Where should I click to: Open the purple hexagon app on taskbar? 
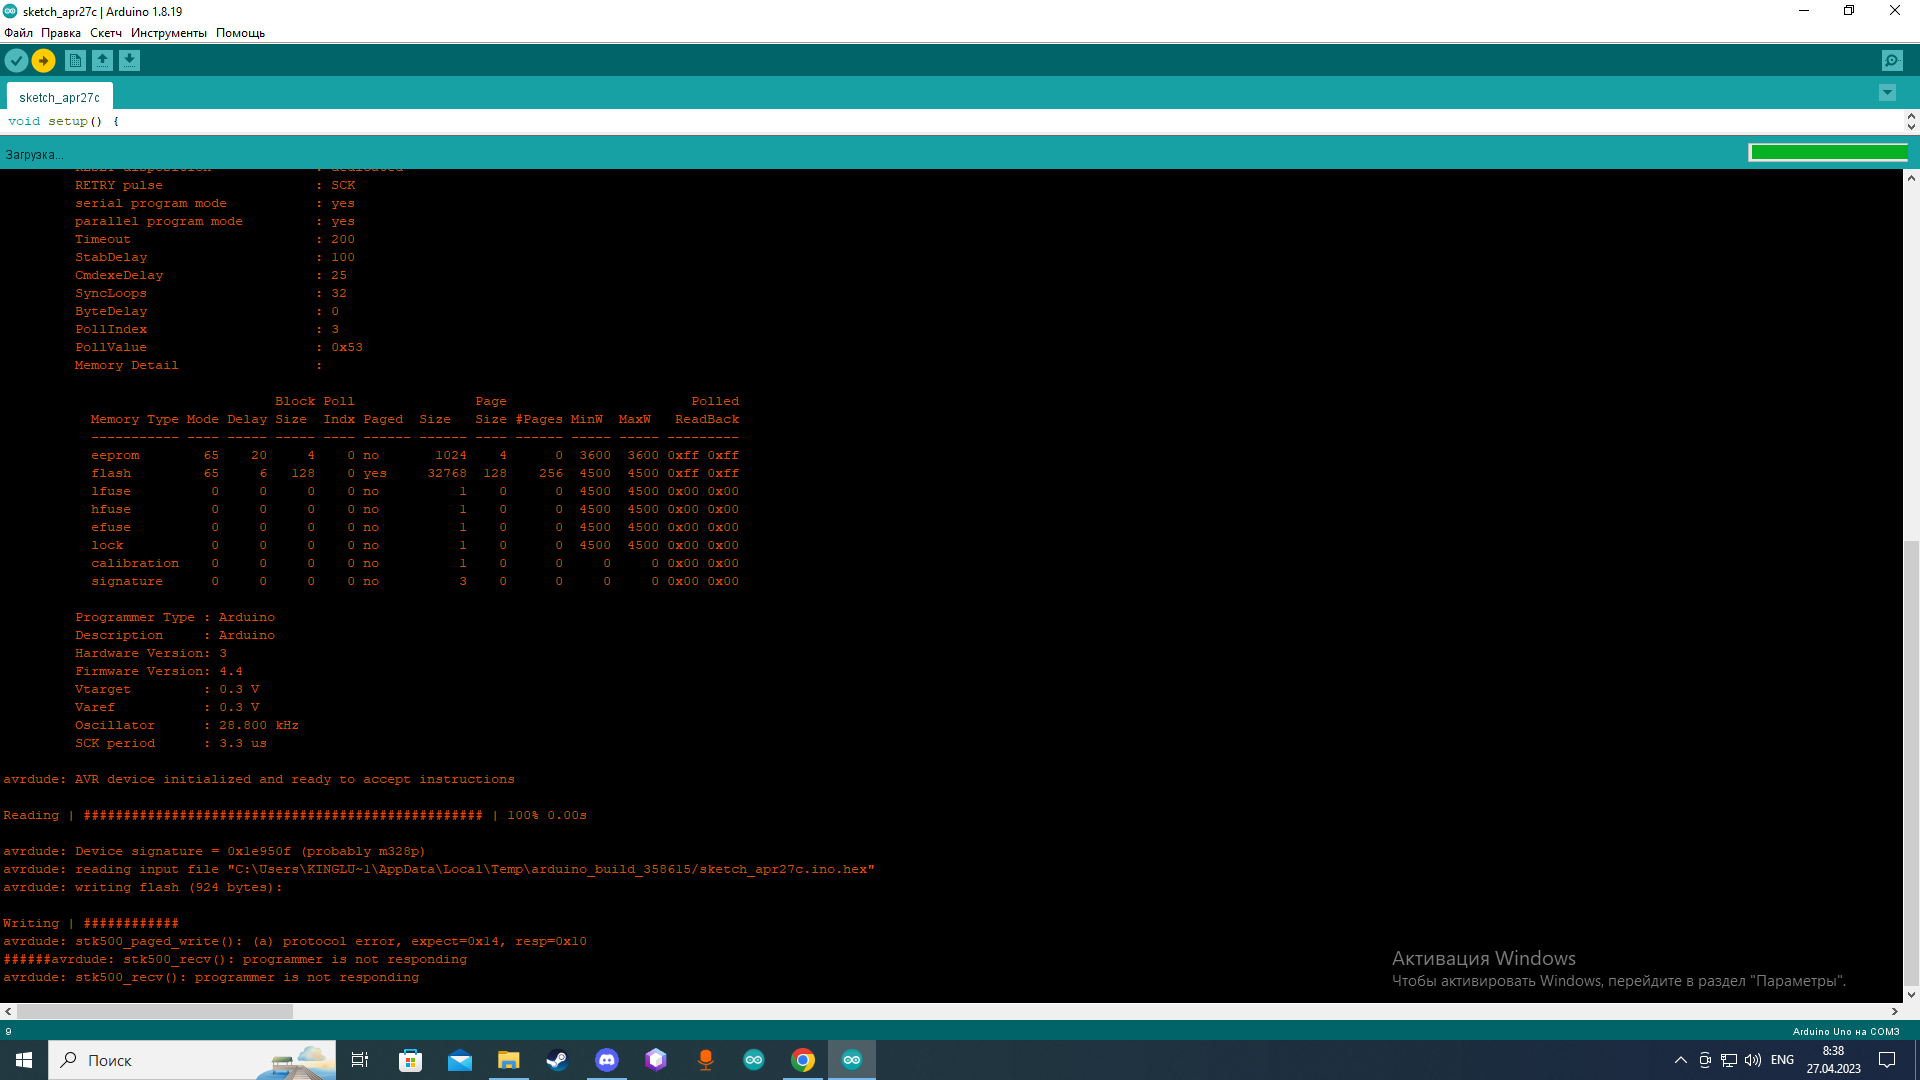[x=655, y=1060]
